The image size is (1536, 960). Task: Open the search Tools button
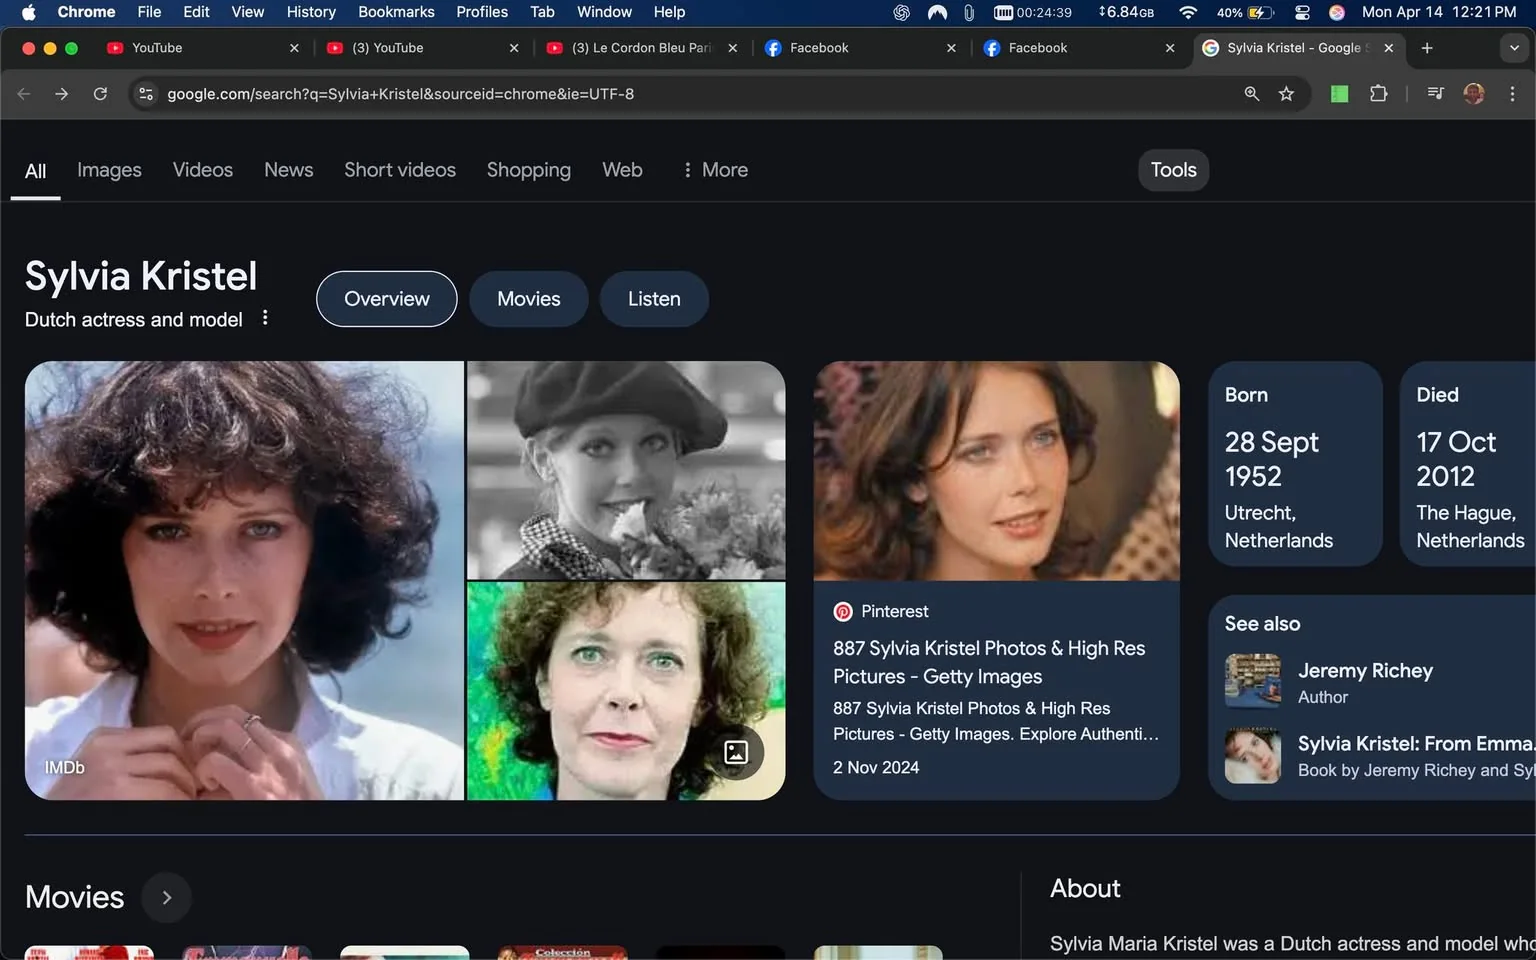[x=1173, y=170]
